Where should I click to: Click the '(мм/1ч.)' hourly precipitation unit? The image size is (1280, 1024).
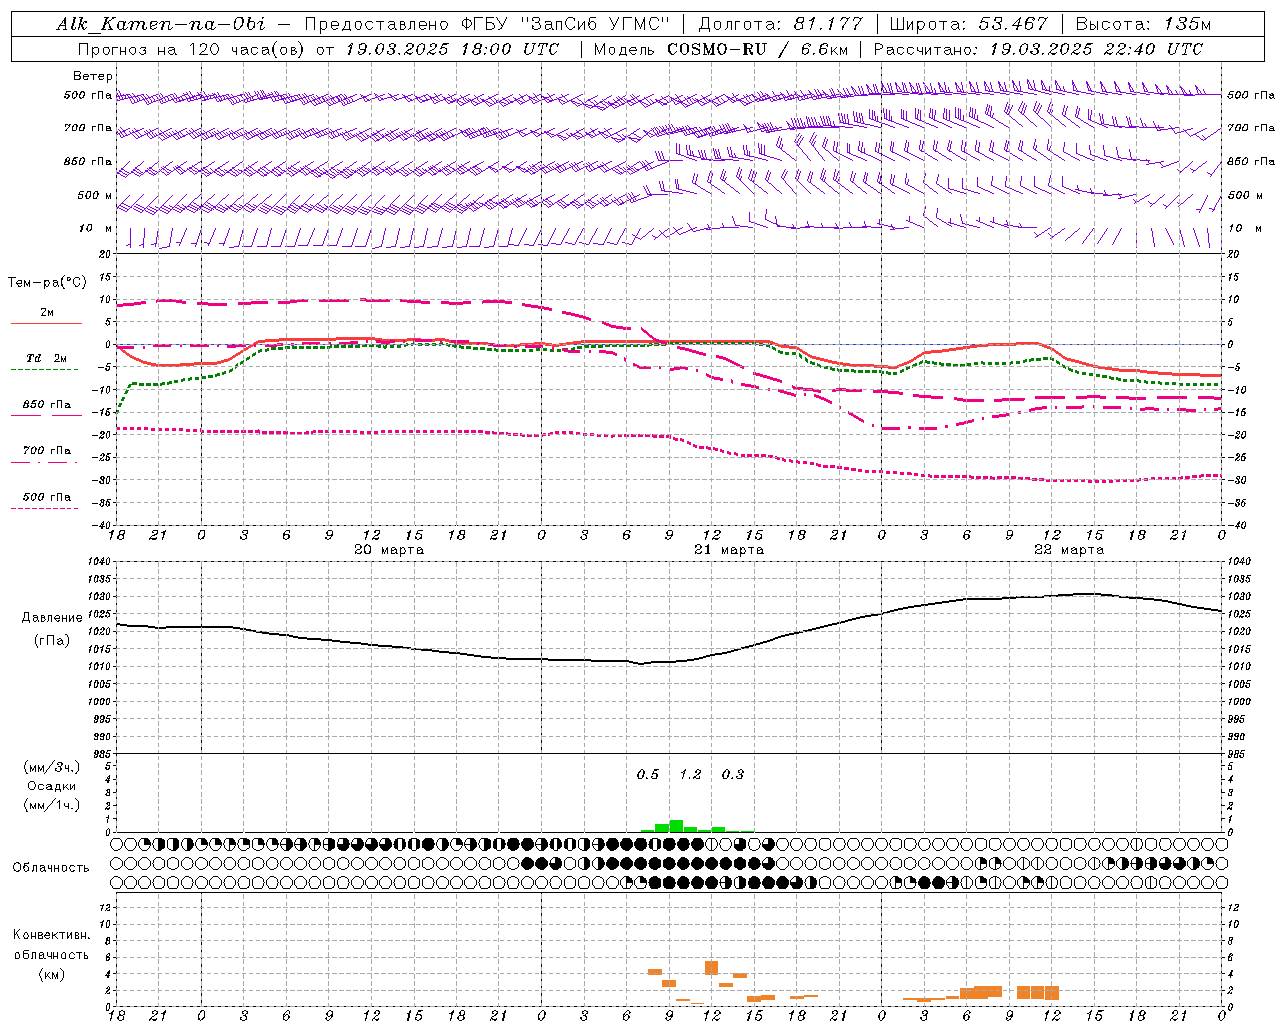(x=52, y=805)
